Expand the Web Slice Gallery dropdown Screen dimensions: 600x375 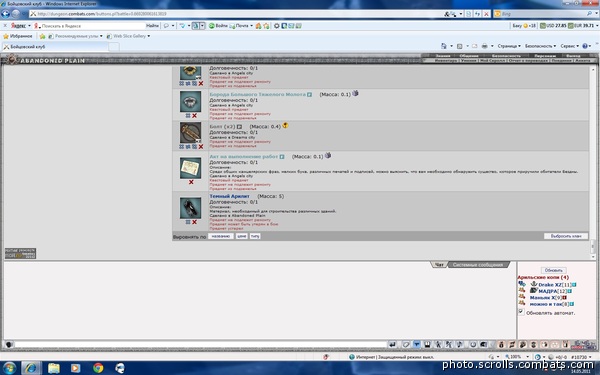pos(148,36)
